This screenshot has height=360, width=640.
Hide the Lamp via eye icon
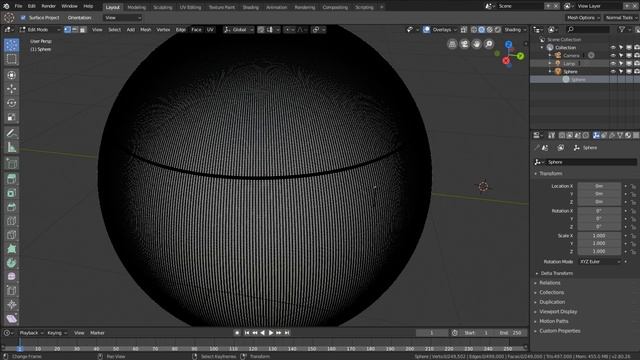click(613, 64)
